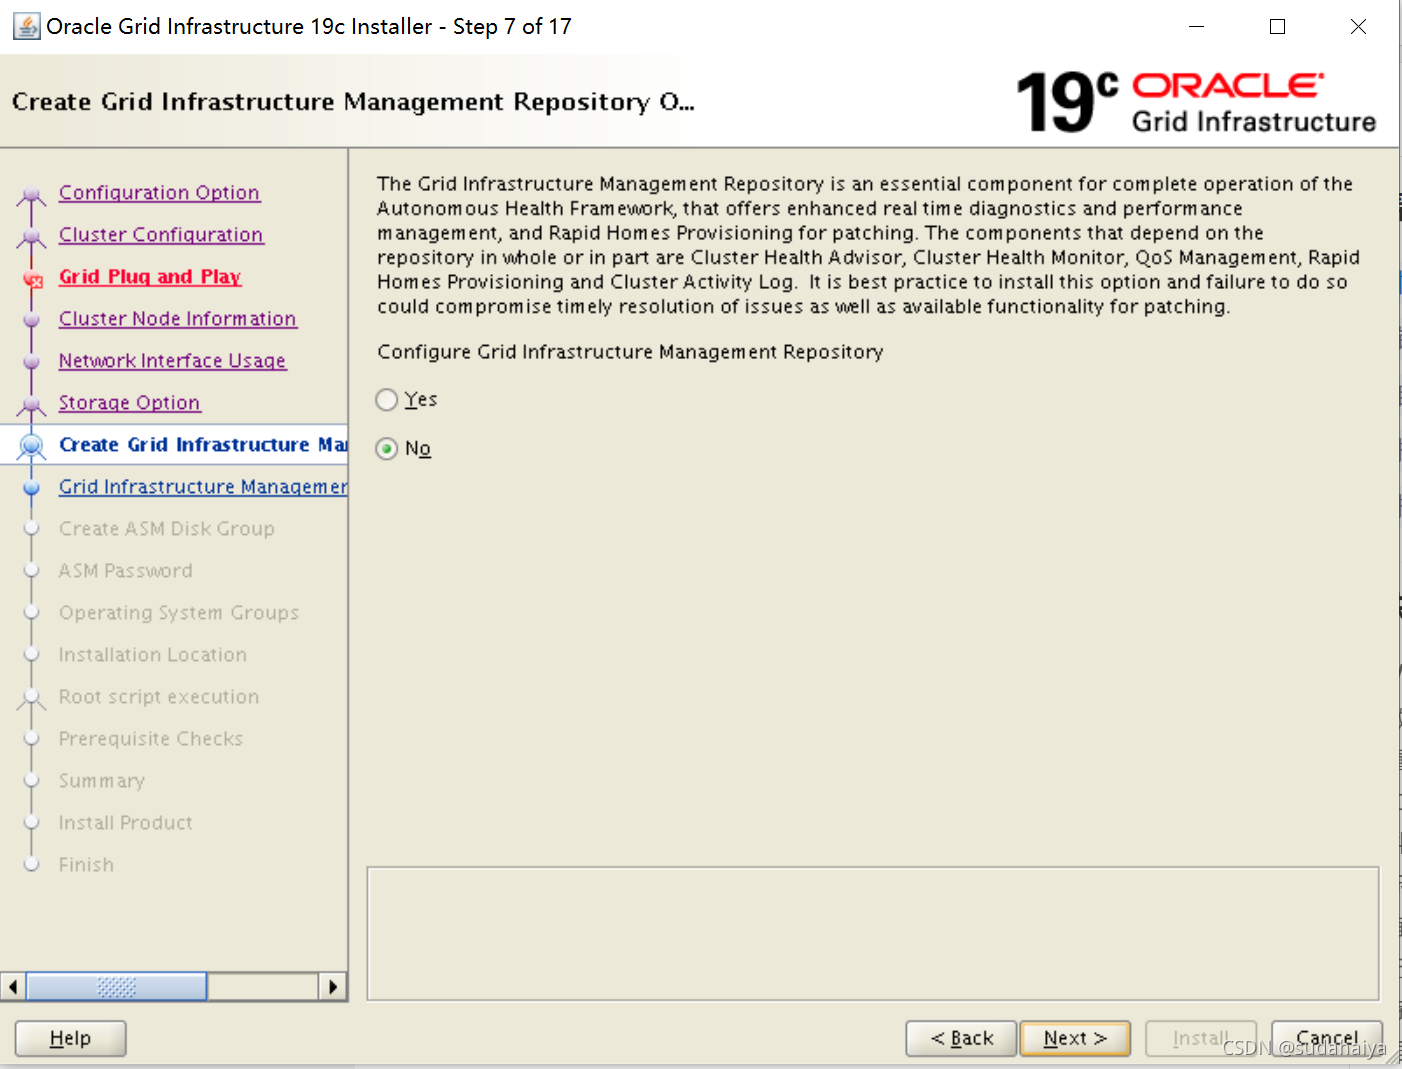This screenshot has height=1069, width=1402.
Task: Open the Grid Plug and Play step
Action: click(x=150, y=276)
